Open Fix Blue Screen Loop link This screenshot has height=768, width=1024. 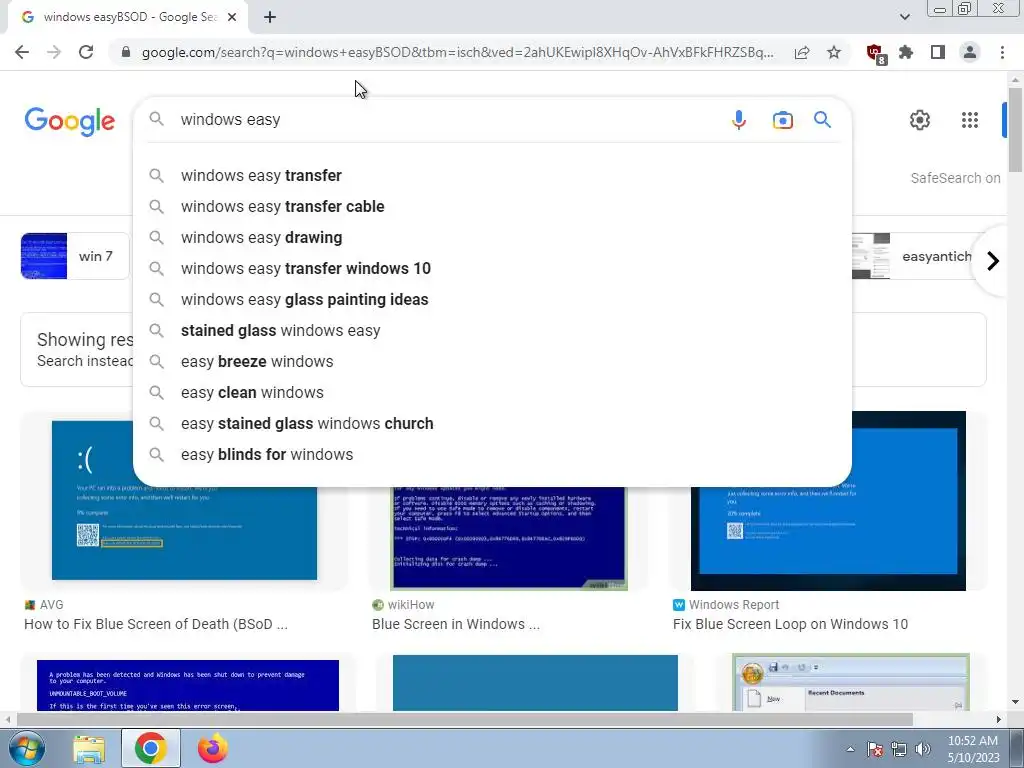[790, 624]
